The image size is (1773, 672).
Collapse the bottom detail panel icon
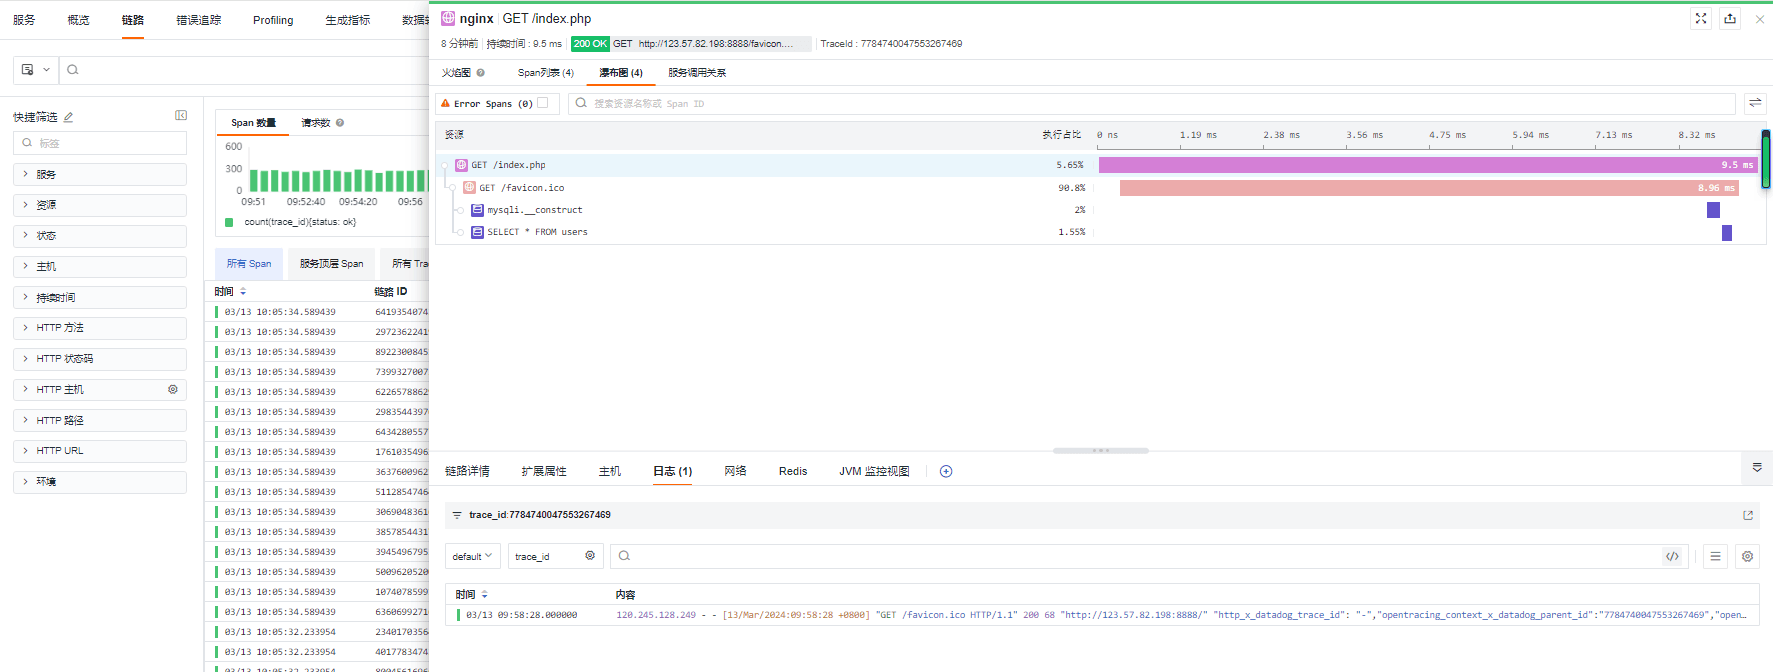pos(1757,467)
